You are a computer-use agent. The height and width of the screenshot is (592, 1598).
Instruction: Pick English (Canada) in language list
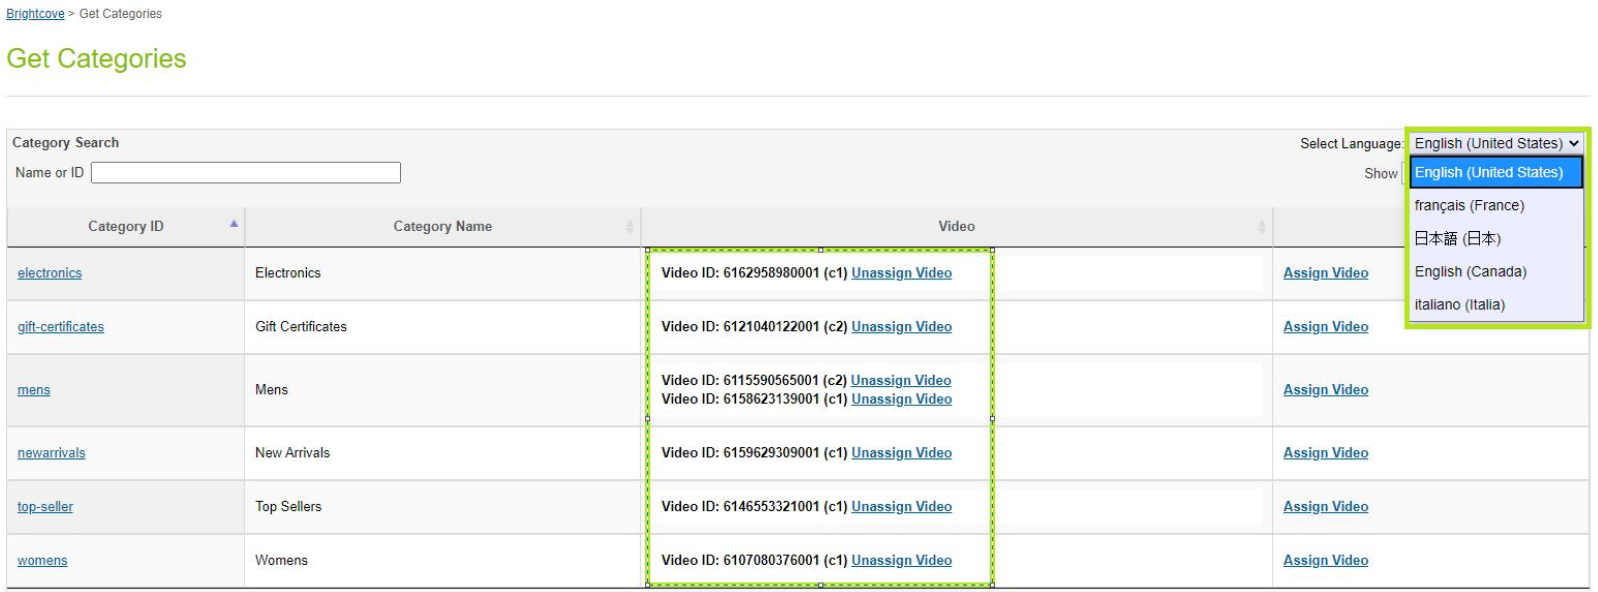click(x=1470, y=272)
